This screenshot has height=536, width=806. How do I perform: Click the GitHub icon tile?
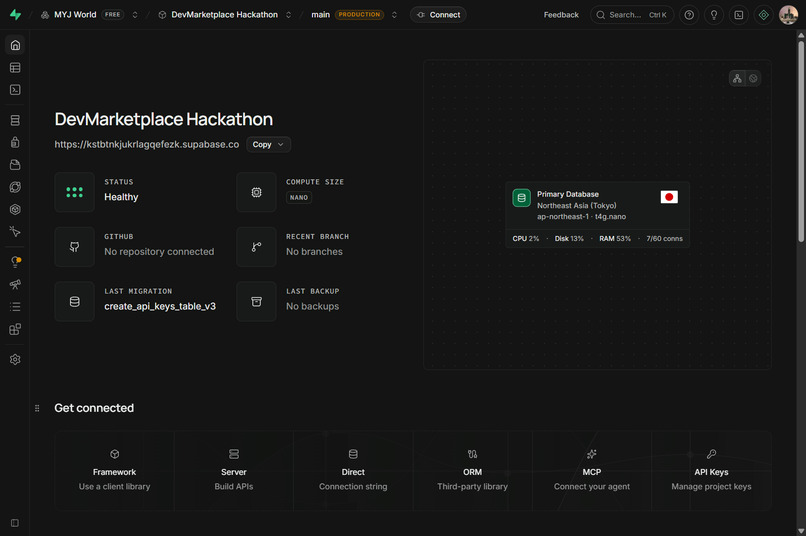click(x=75, y=247)
